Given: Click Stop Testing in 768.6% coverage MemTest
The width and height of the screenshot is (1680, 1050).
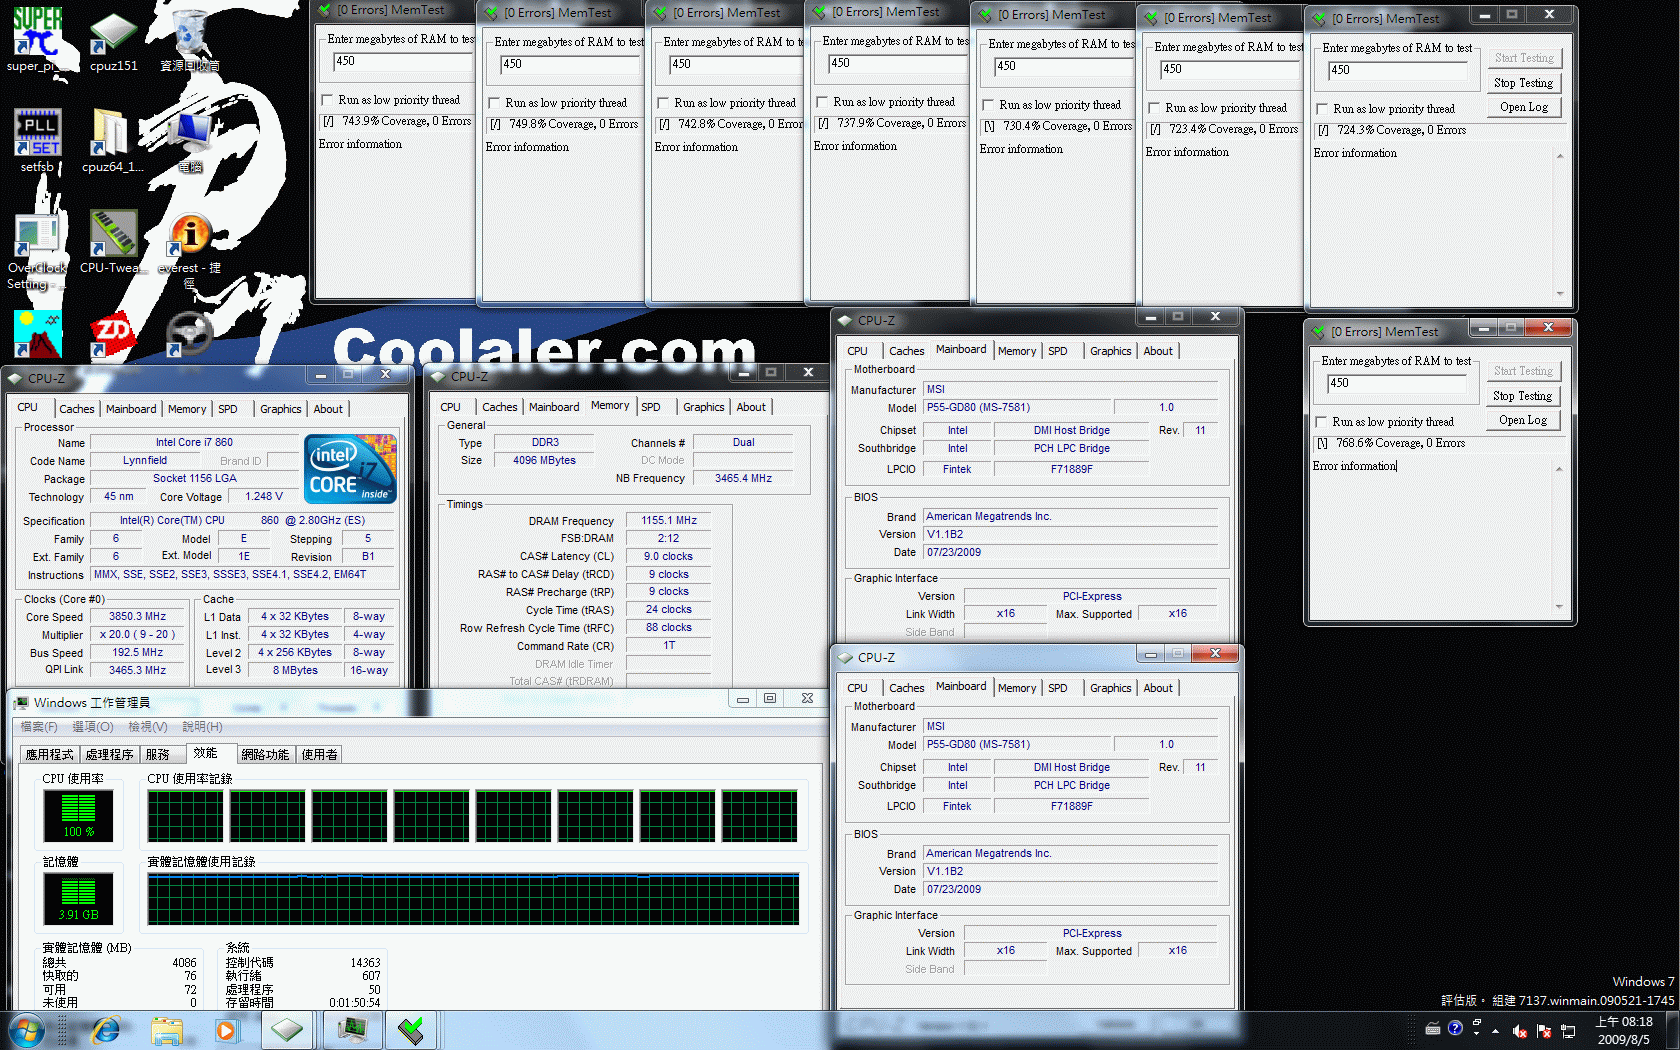Looking at the screenshot, I should (1522, 396).
